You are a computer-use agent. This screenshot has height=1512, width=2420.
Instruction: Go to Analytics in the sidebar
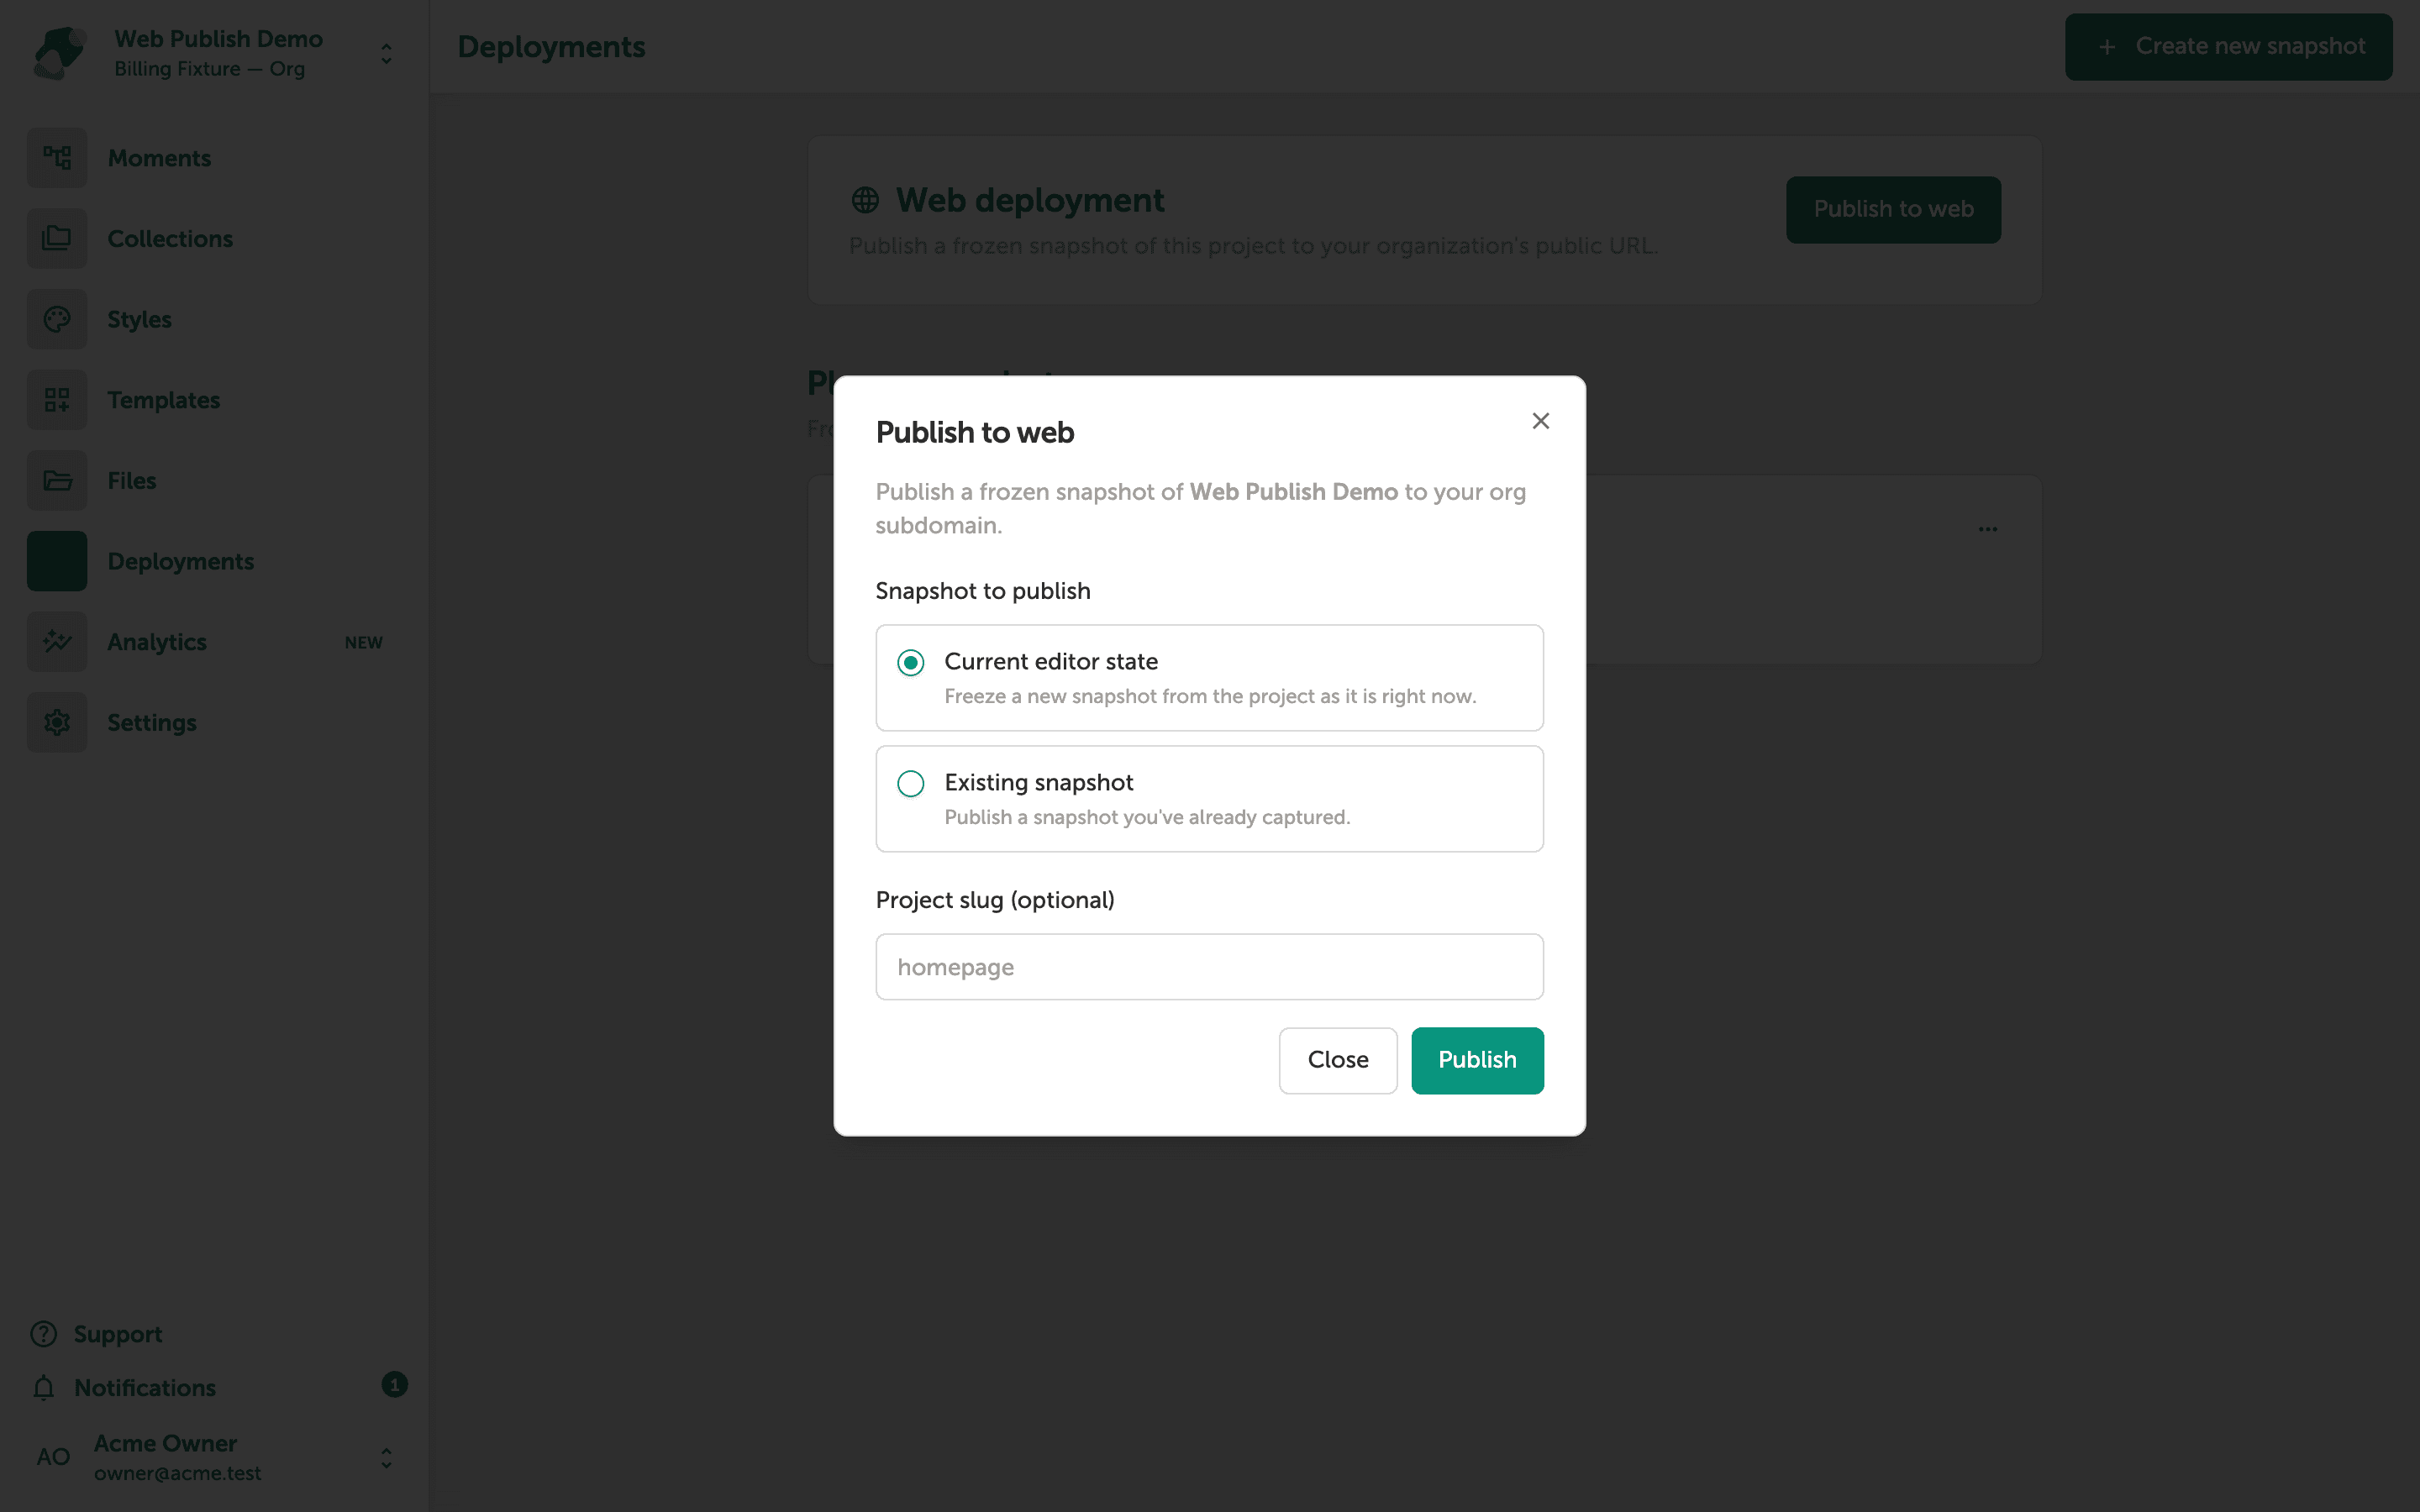click(157, 642)
